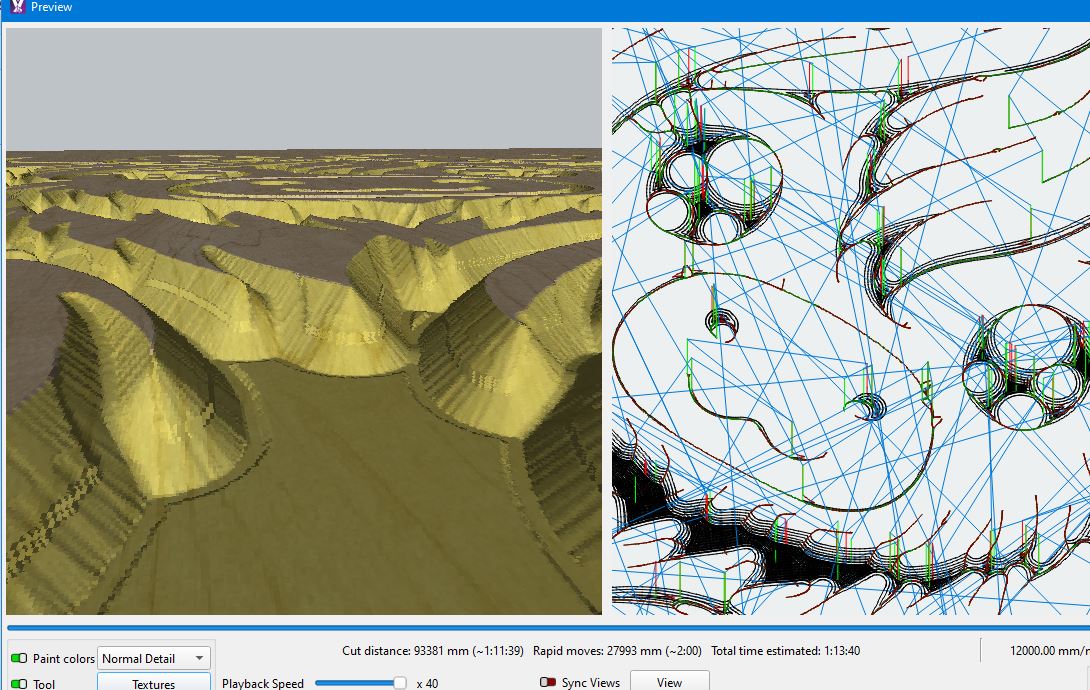The height and width of the screenshot is (690, 1090).
Task: Click the 12000.00 mm/min feed rate field
Action: pyautogui.click(x=1050, y=651)
